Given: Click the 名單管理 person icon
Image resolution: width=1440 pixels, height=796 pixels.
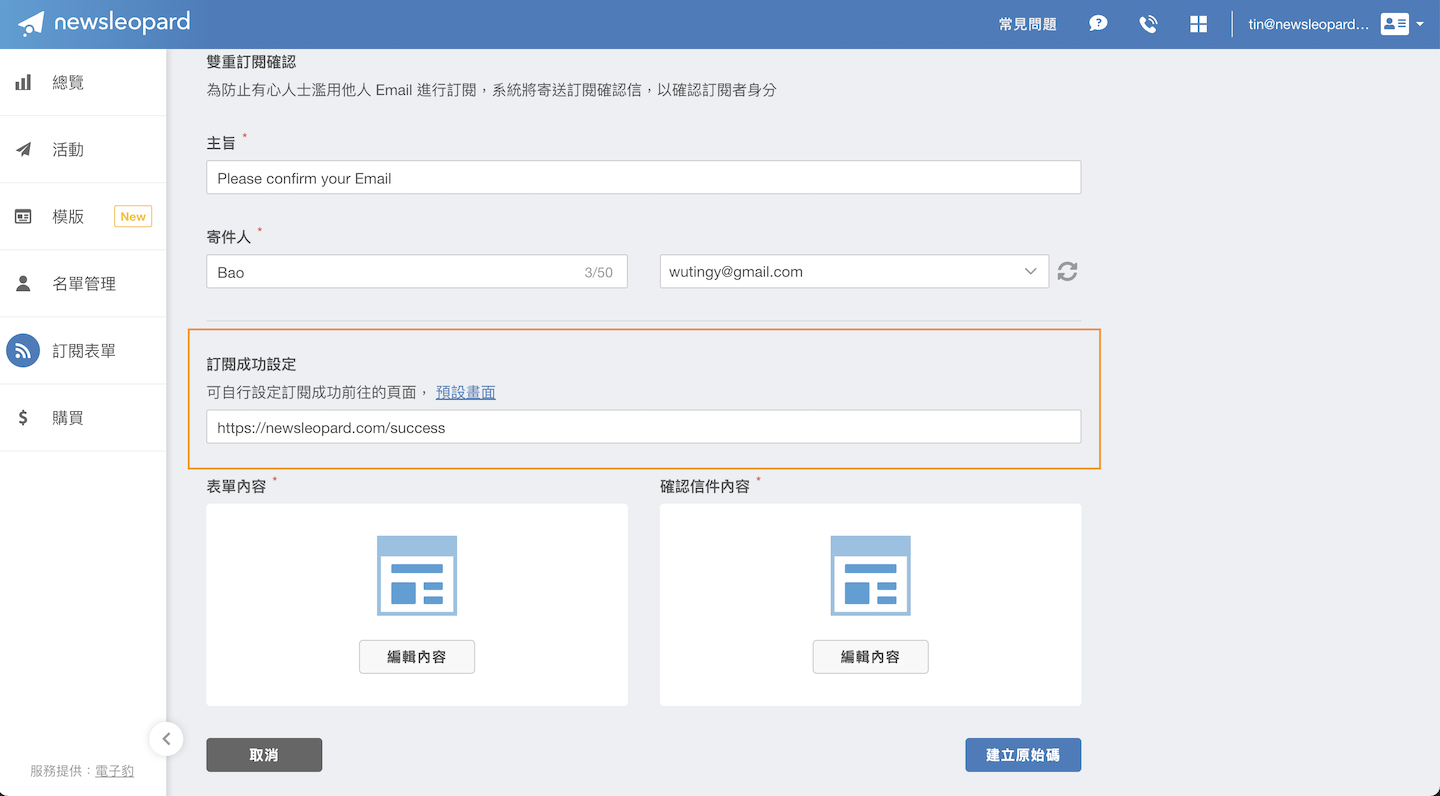Looking at the screenshot, I should [x=23, y=284].
